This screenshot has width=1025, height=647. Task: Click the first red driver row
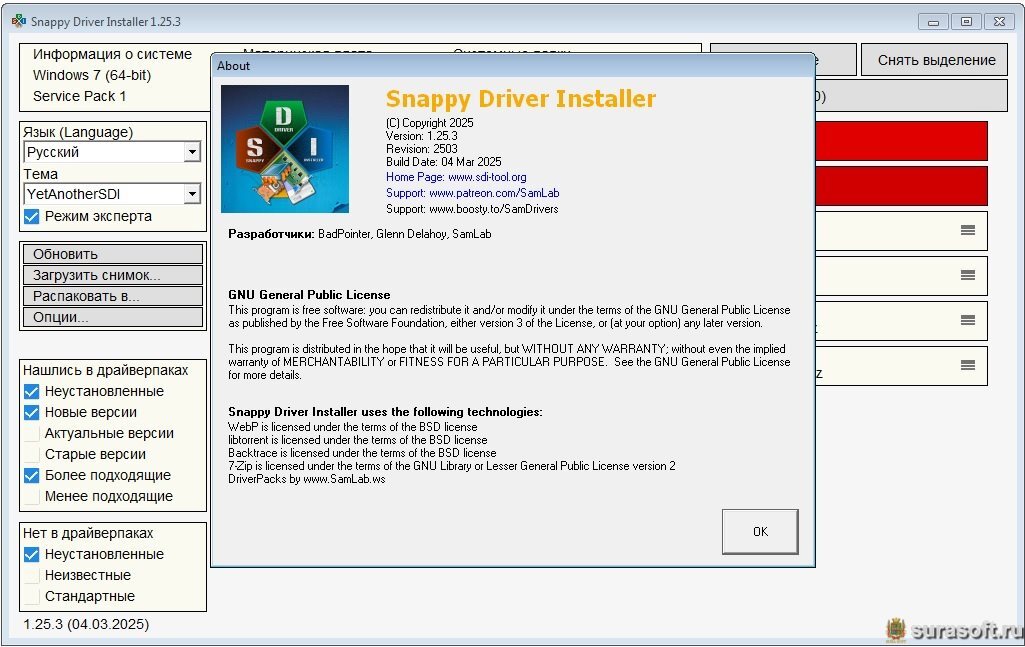click(901, 141)
